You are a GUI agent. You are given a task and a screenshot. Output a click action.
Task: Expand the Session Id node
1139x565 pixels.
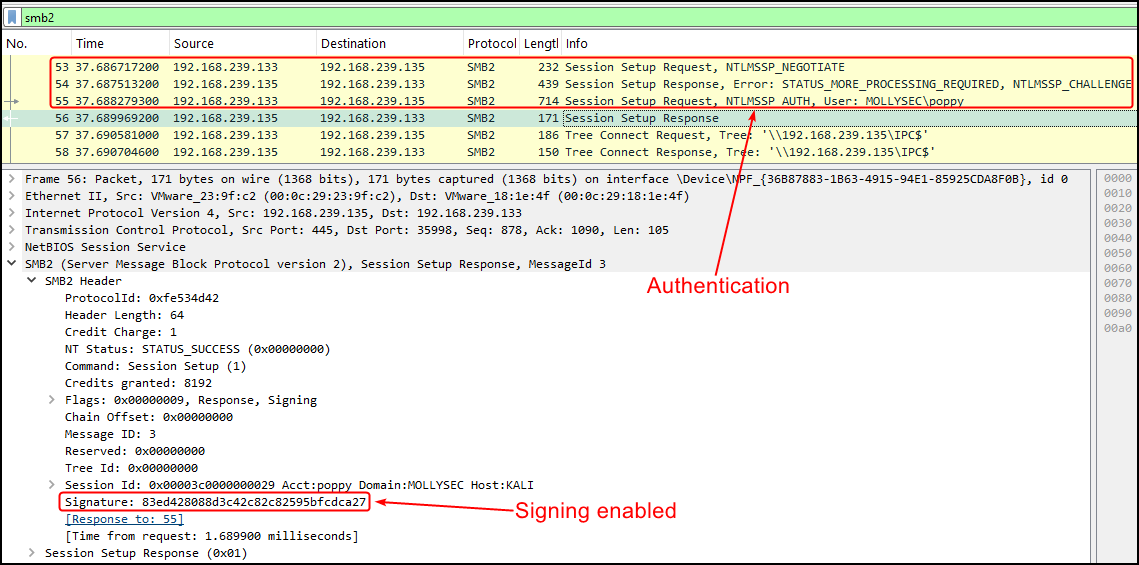pyautogui.click(x=52, y=485)
